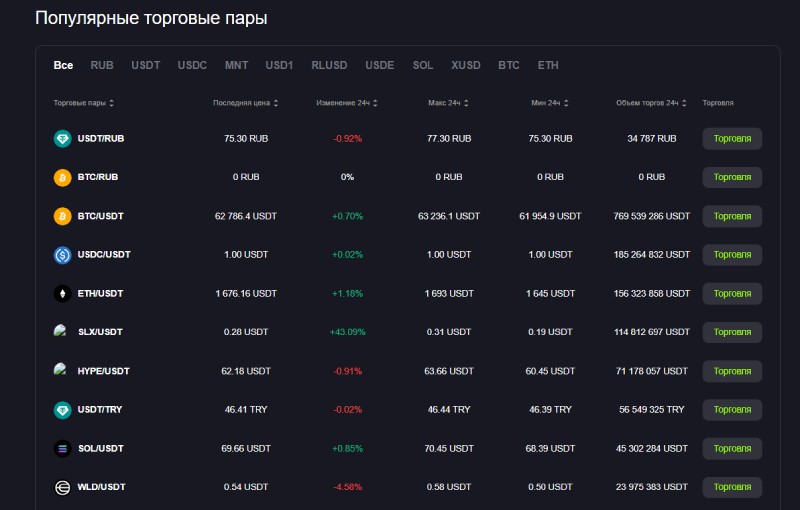Switch to the RUB tab
Viewport: 800px width, 510px height.
click(x=102, y=65)
